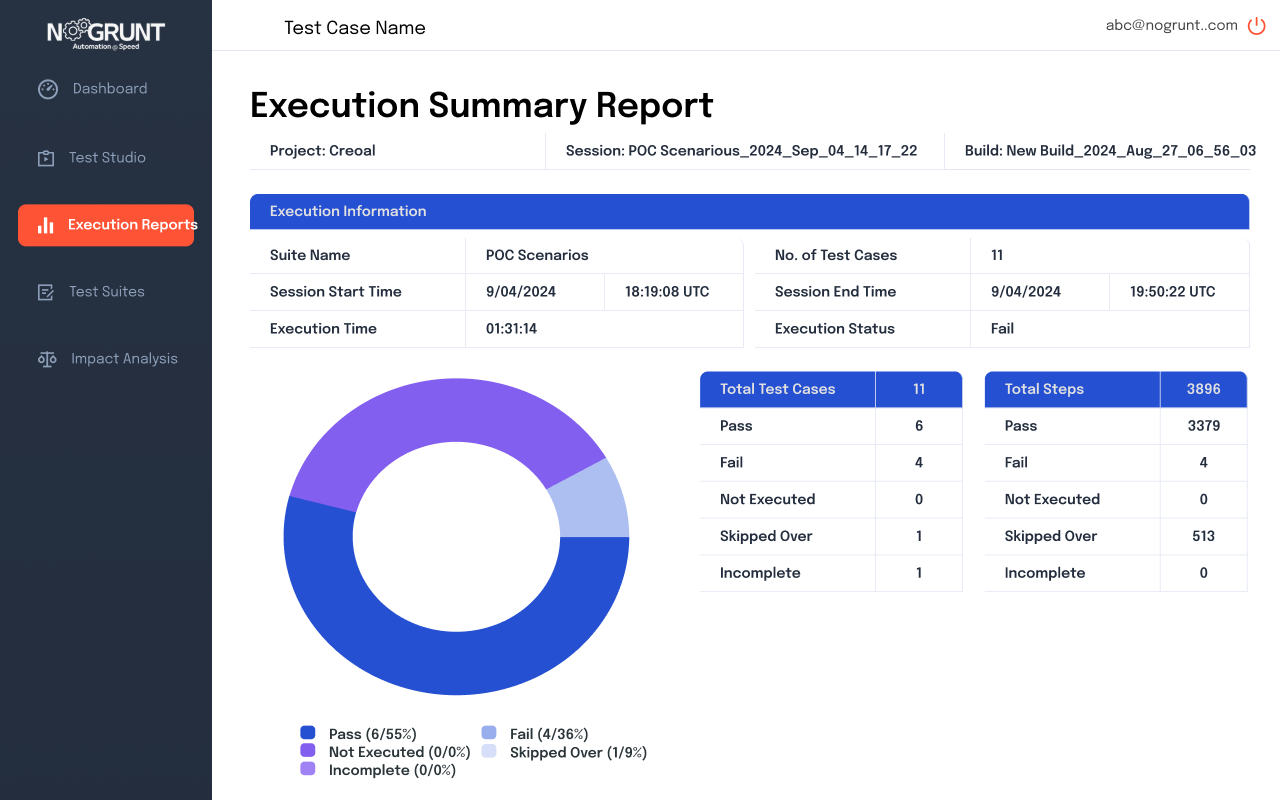Click the Test Suites checklist icon
Image resolution: width=1280 pixels, height=800 pixels.
[x=46, y=292]
